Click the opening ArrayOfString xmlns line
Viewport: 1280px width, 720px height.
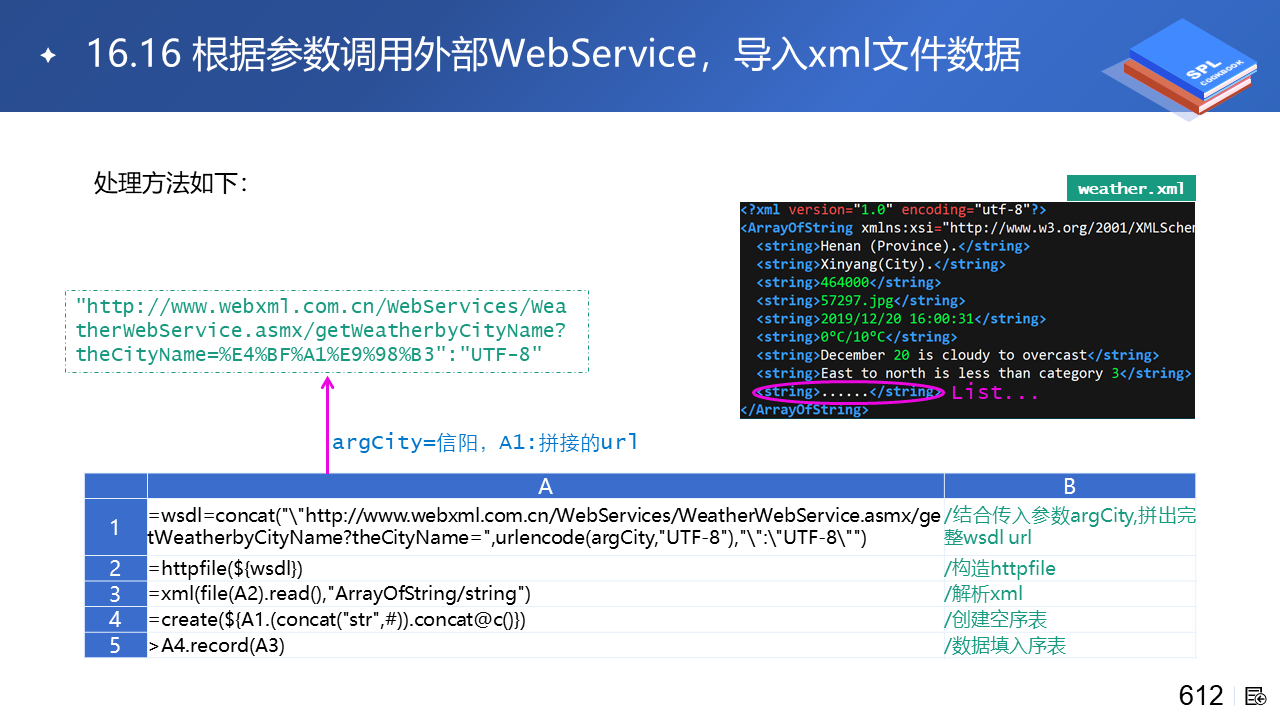pyautogui.click(x=967, y=228)
